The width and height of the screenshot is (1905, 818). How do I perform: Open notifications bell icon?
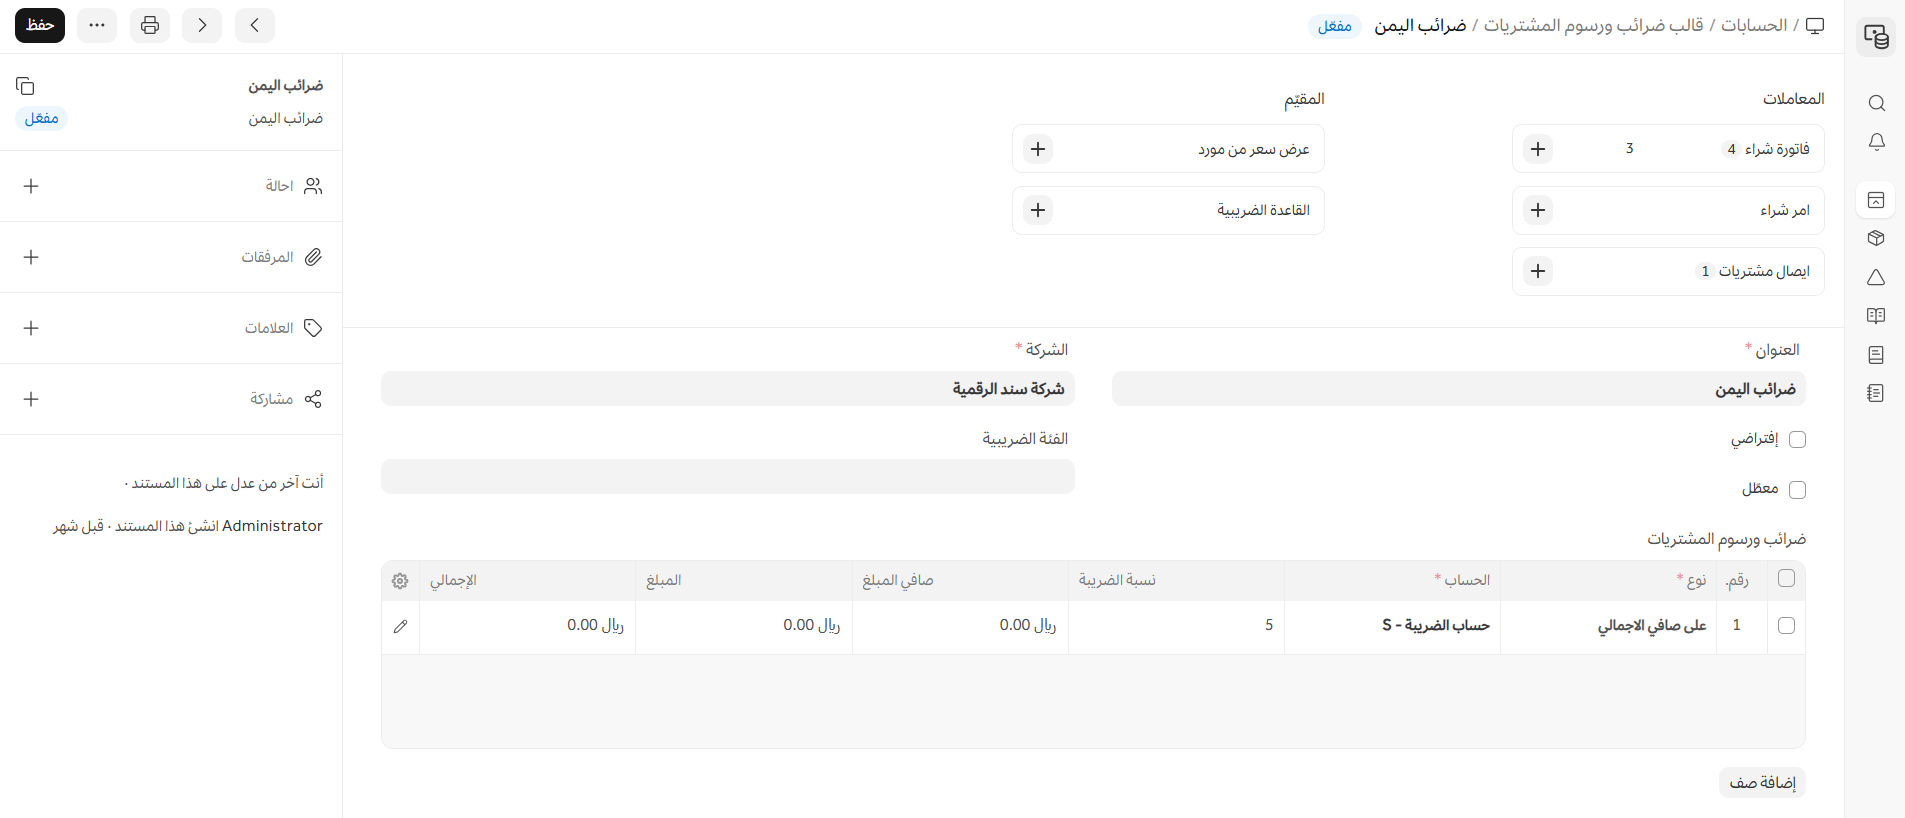pos(1876,142)
